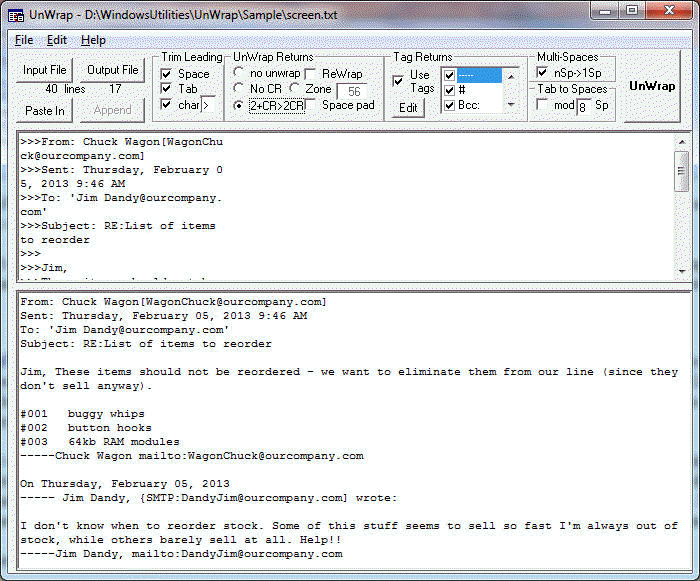Viewport: 700px width, 581px height.
Task: Click '>>>Subject: RE:List of items' input line
Action: click(x=118, y=226)
